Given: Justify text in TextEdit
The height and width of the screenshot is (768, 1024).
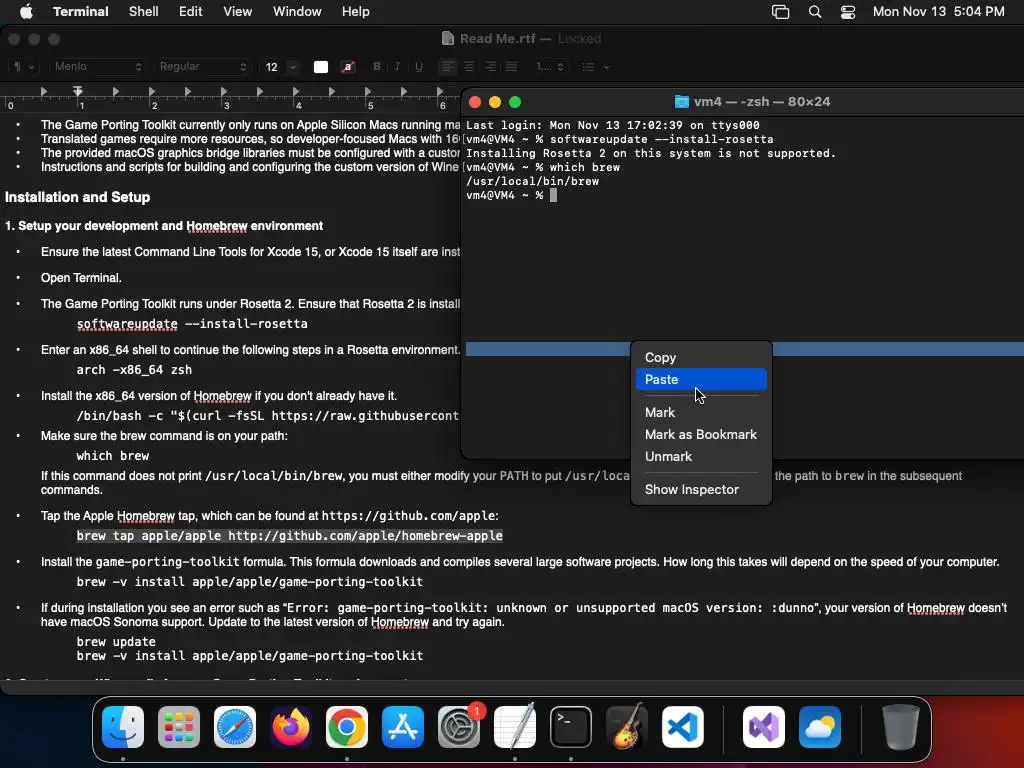Looking at the screenshot, I should 511,67.
